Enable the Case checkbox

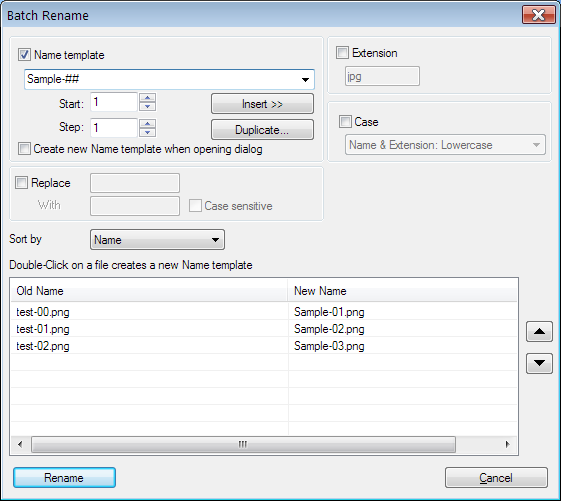tap(345, 122)
